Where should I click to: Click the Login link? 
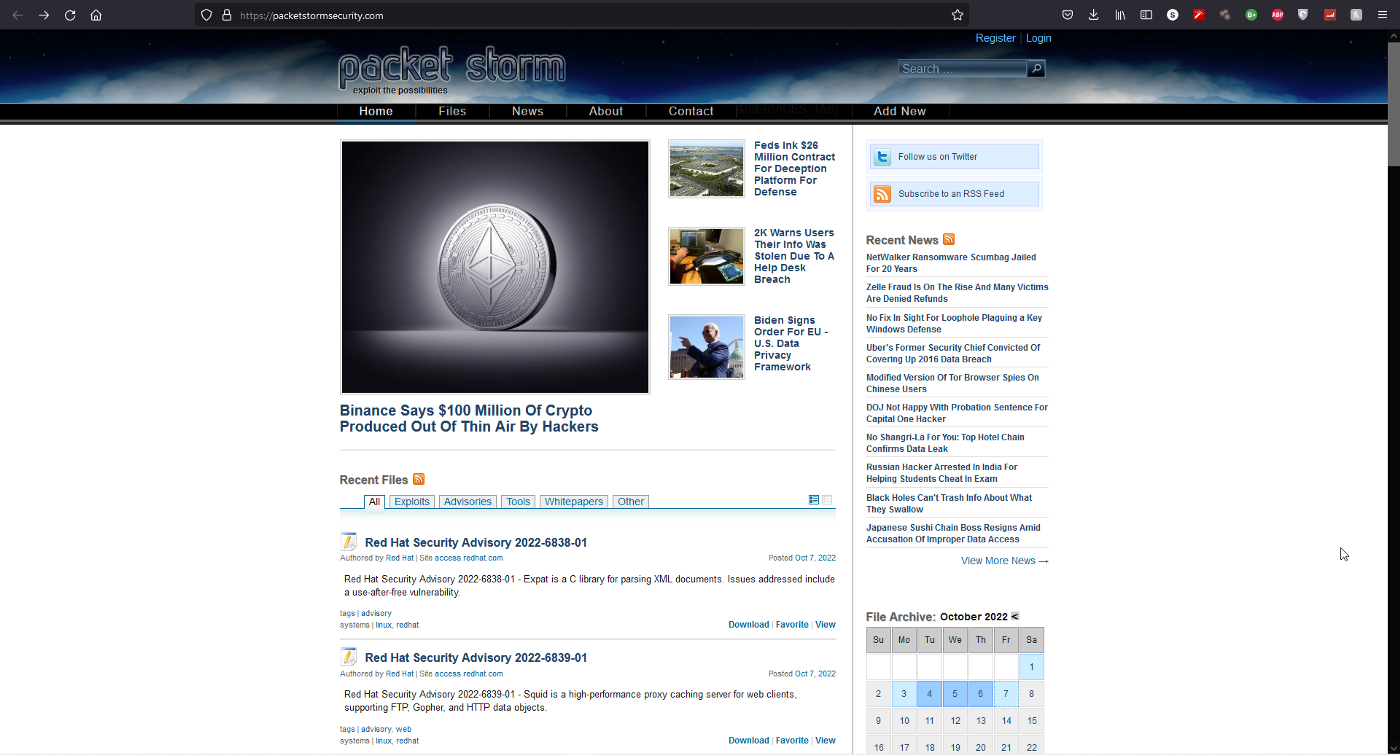pos(1039,38)
